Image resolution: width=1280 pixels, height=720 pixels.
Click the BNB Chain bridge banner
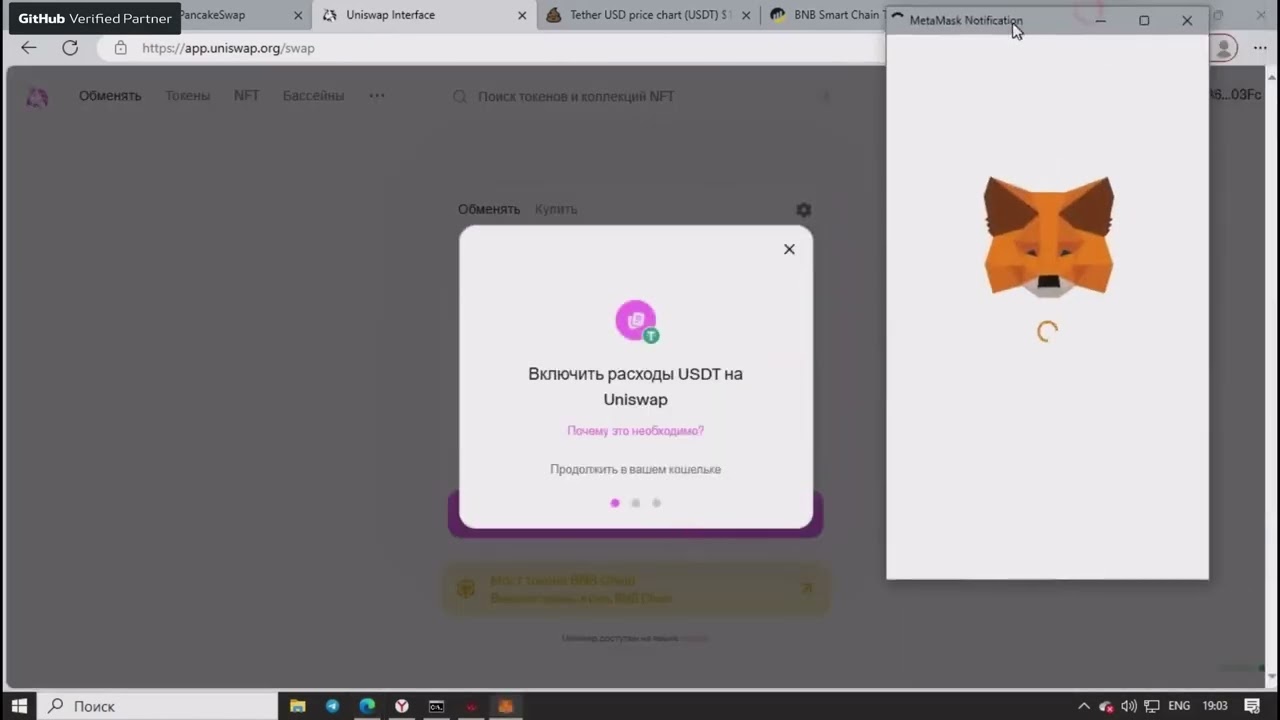[x=636, y=589]
